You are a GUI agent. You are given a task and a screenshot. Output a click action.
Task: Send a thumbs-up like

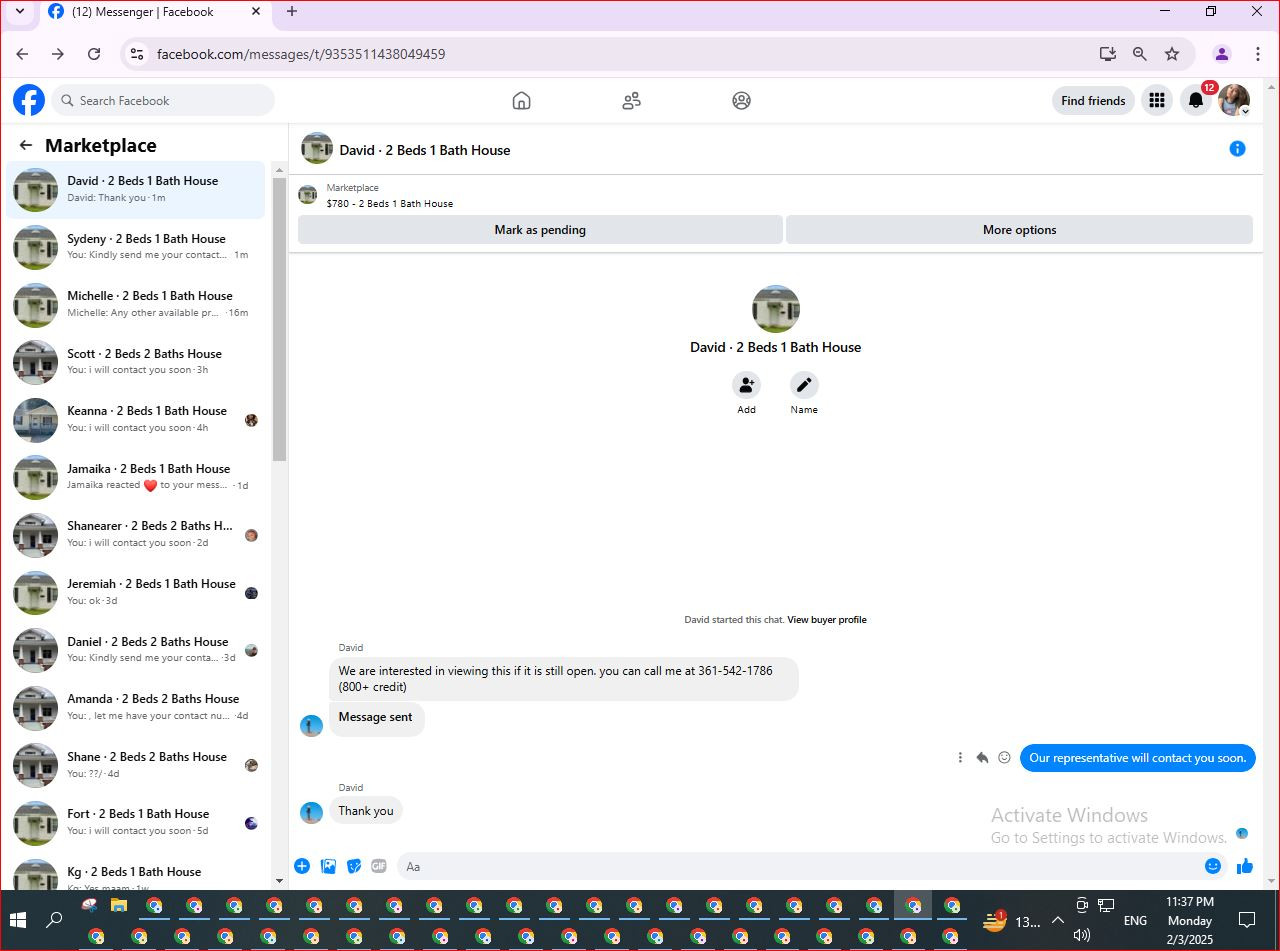pos(1245,866)
